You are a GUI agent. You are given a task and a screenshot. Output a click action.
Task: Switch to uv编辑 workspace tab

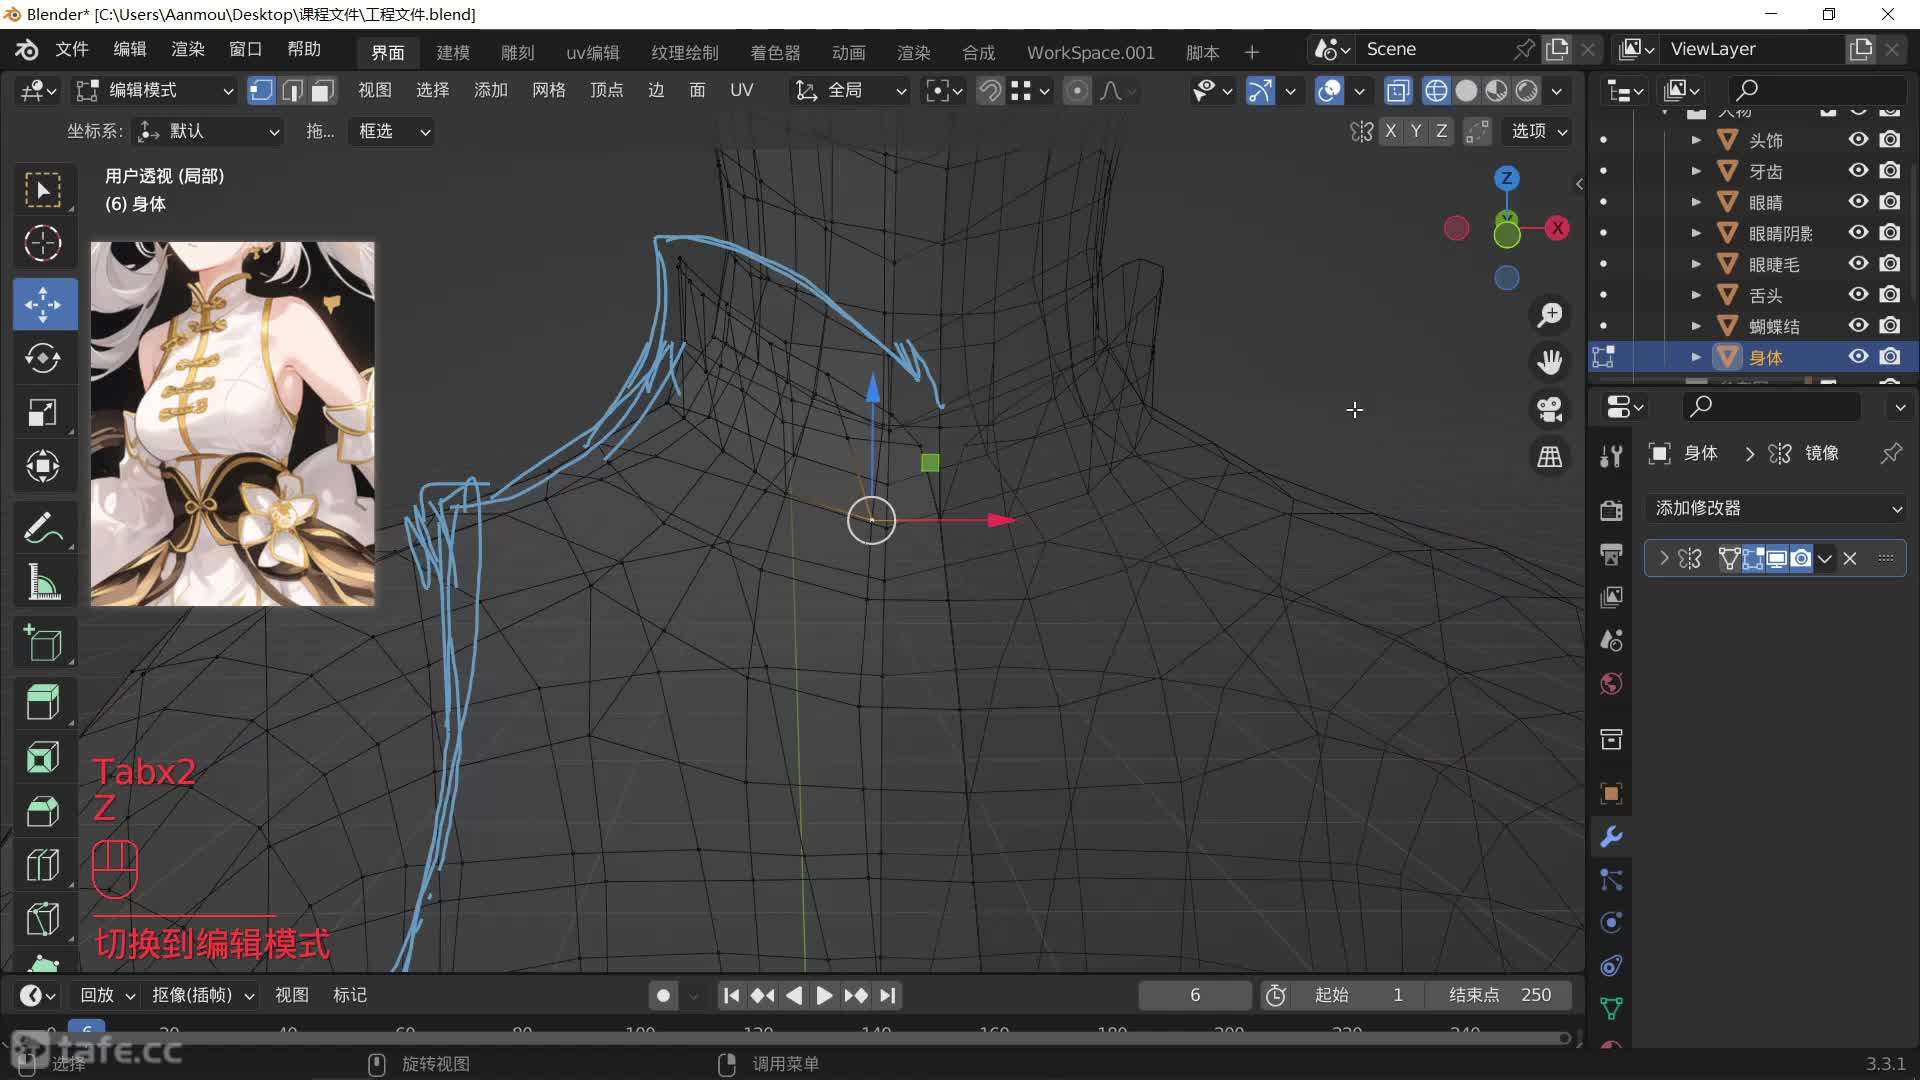pyautogui.click(x=593, y=53)
